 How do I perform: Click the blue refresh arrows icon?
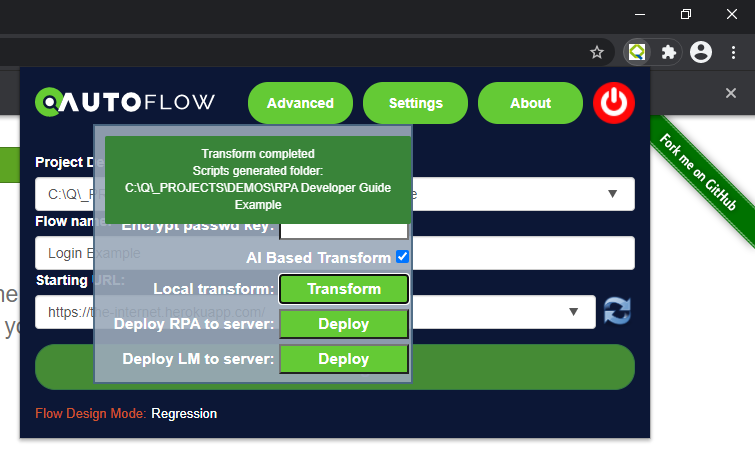(x=617, y=311)
